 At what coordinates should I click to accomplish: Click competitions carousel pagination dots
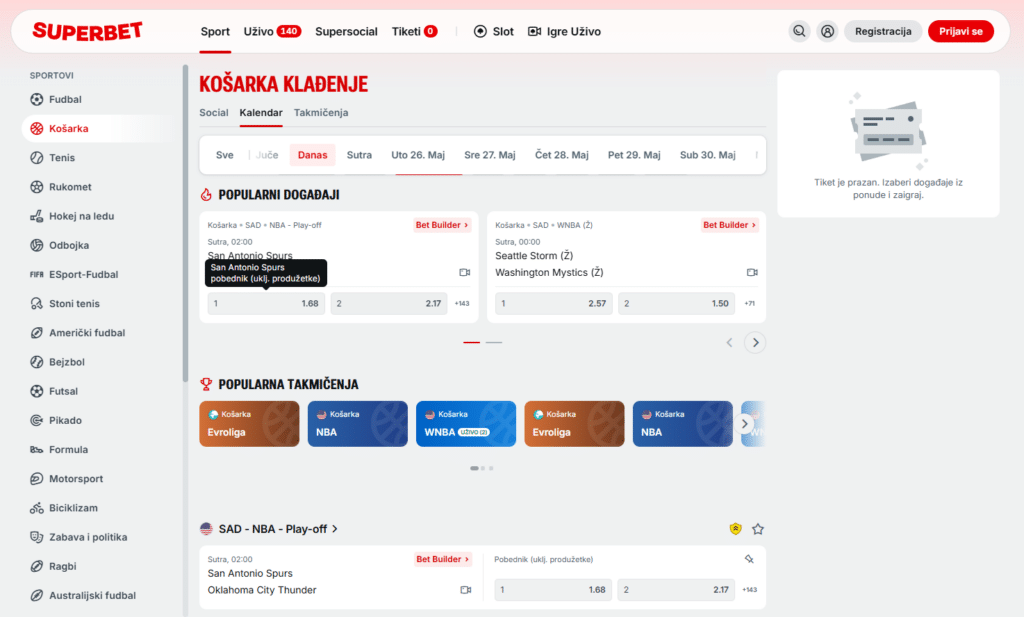tap(482, 468)
